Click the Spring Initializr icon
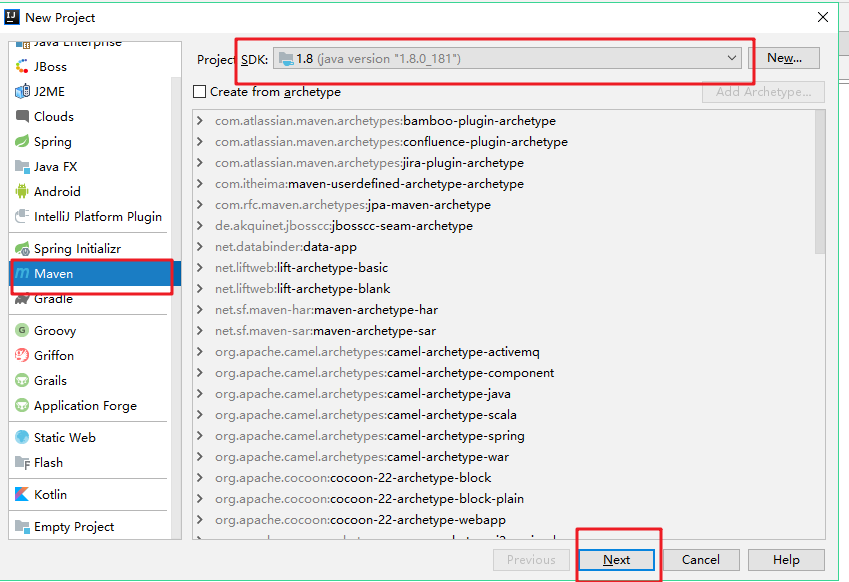The height and width of the screenshot is (582, 849). click(22, 249)
